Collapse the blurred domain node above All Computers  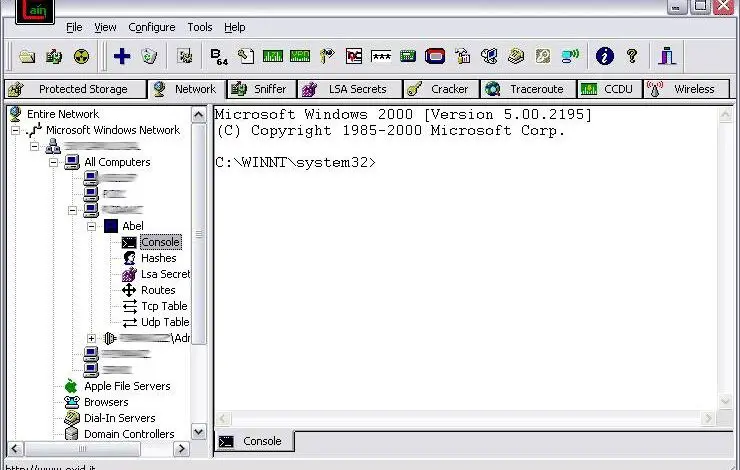[x=34, y=146]
